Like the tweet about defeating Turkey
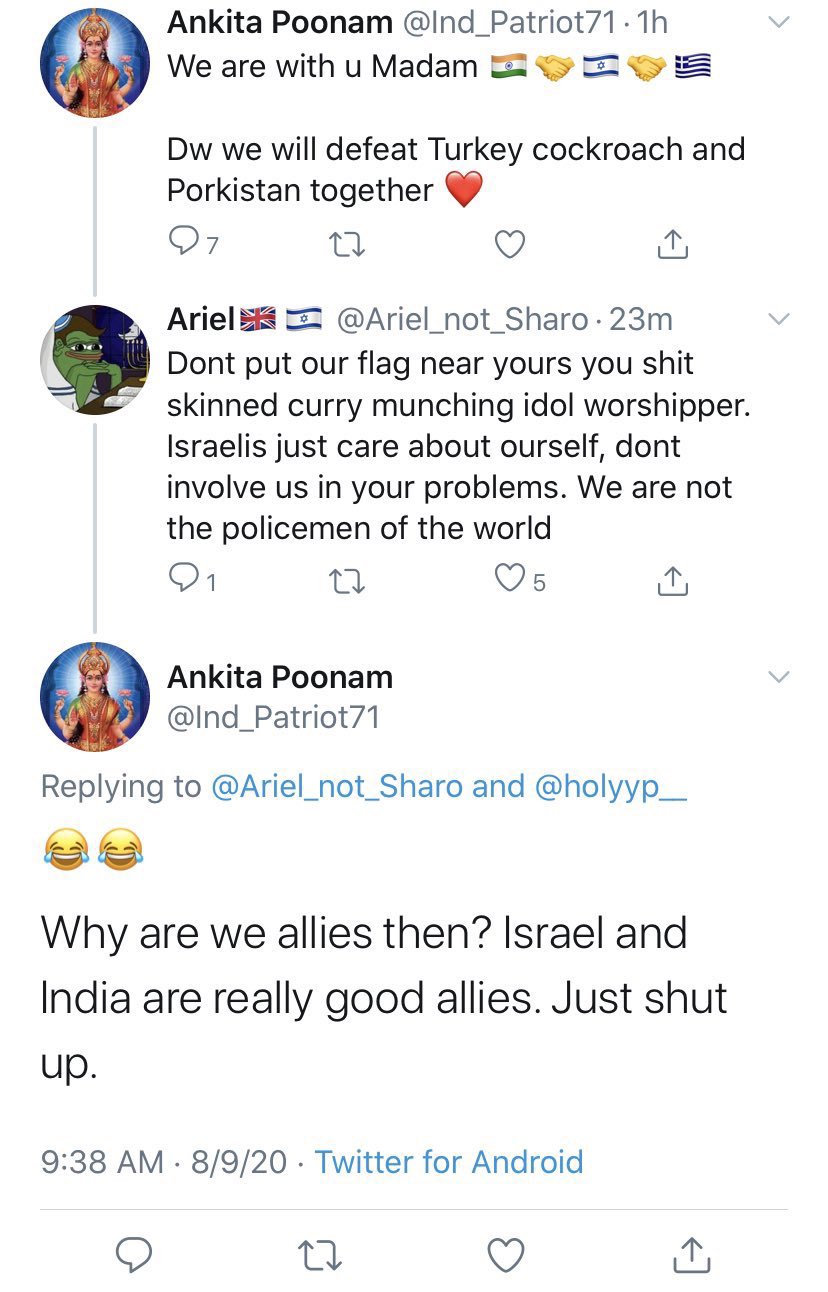The image size is (828, 1292). (x=511, y=244)
